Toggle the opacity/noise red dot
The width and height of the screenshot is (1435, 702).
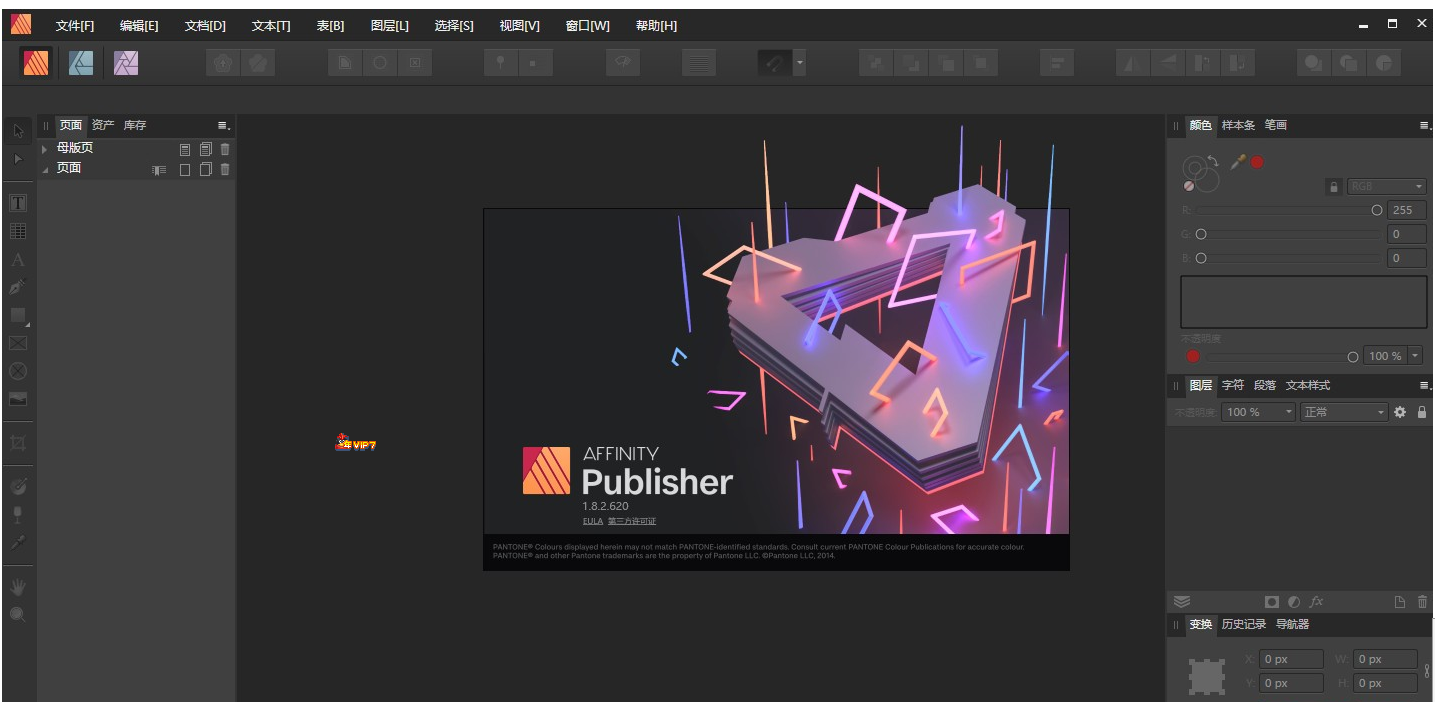pos(1193,356)
